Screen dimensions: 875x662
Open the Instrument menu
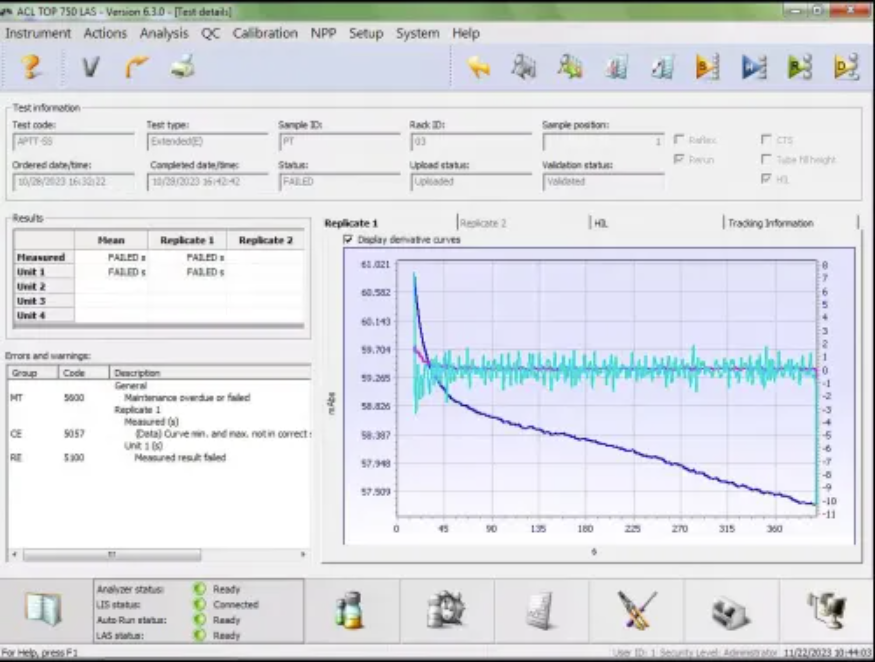pyautogui.click(x=38, y=33)
